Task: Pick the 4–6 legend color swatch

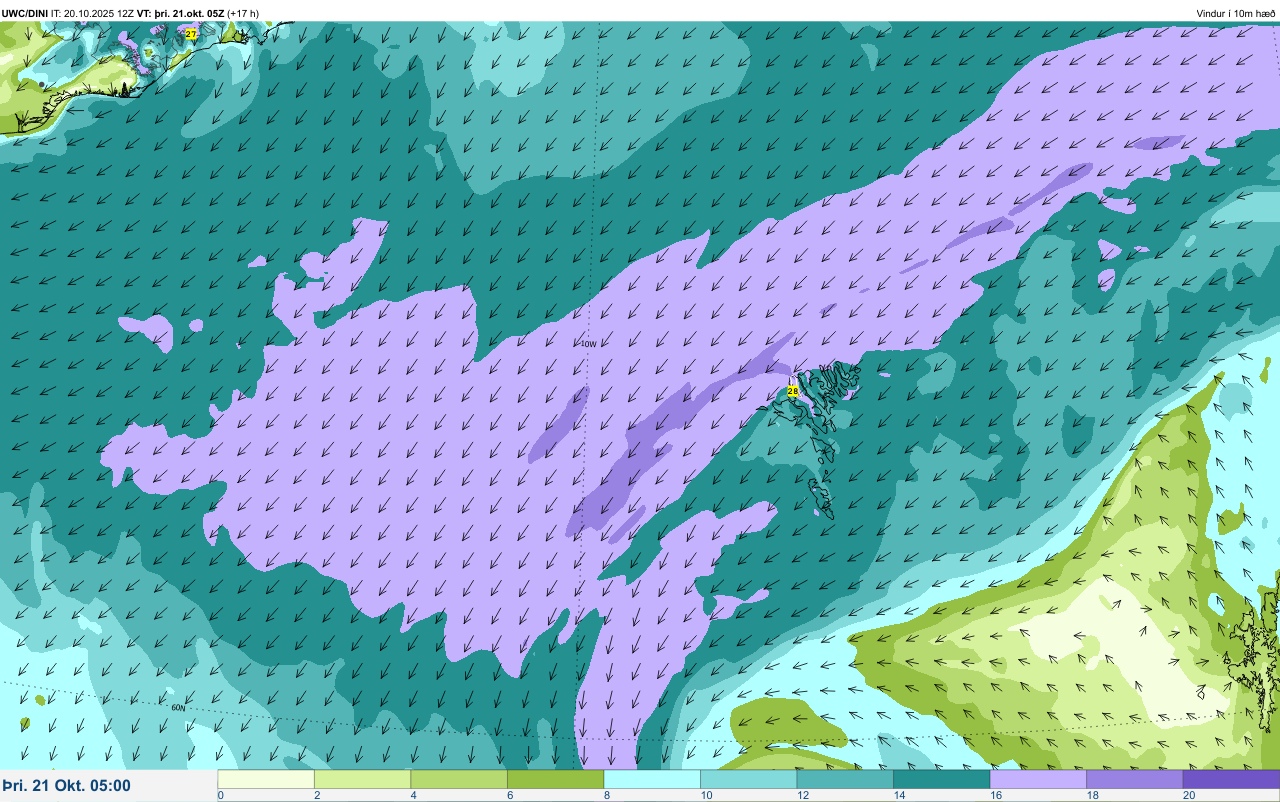Action: point(459,779)
